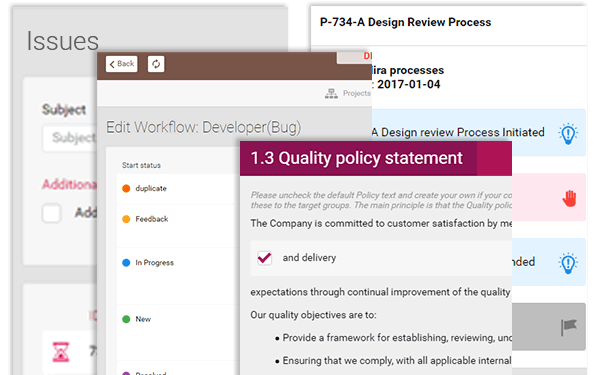The image size is (600, 375).
Task: Click the green New status dot
Action: (126, 319)
